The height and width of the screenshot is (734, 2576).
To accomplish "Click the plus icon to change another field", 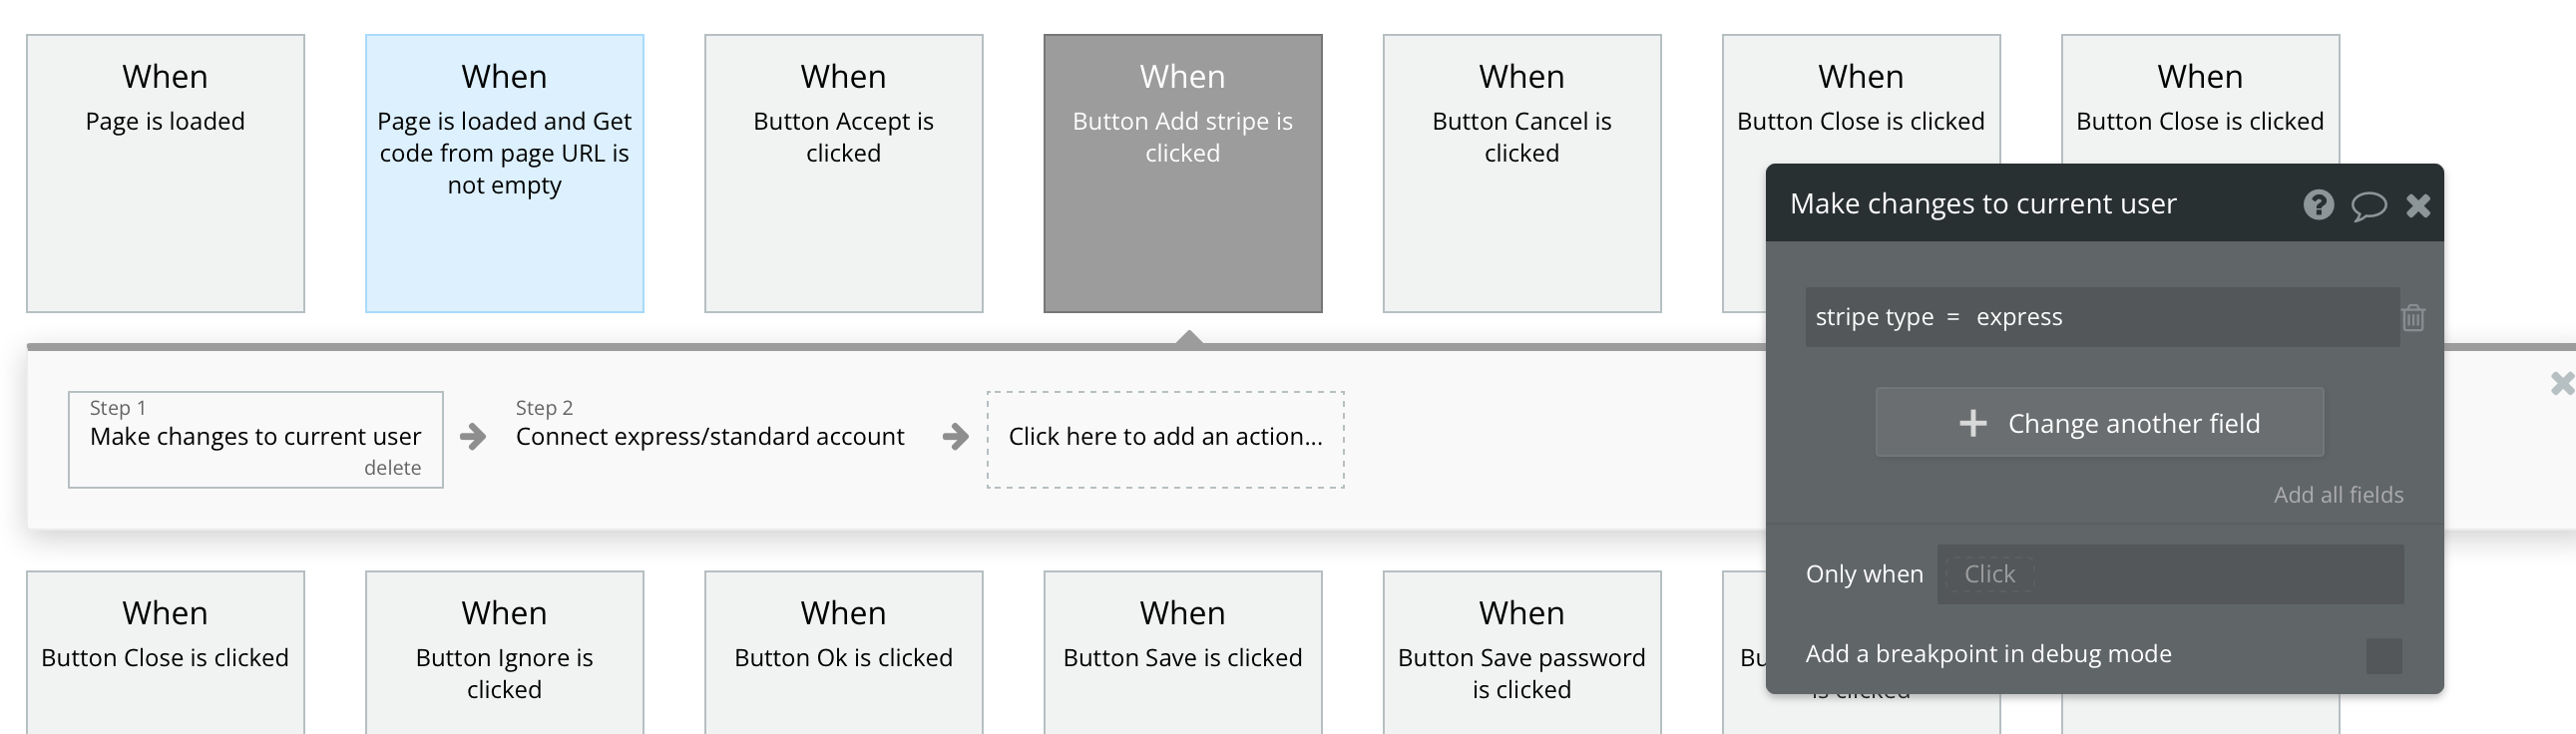I will (x=1973, y=423).
